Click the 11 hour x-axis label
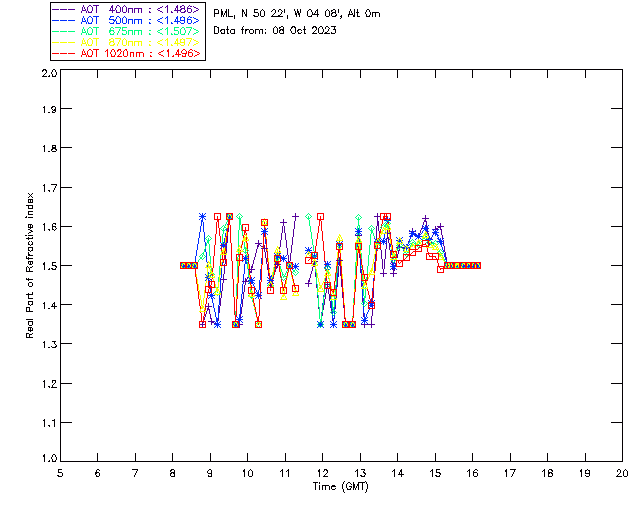Viewport: 640px width, 512px height. (x=285, y=473)
